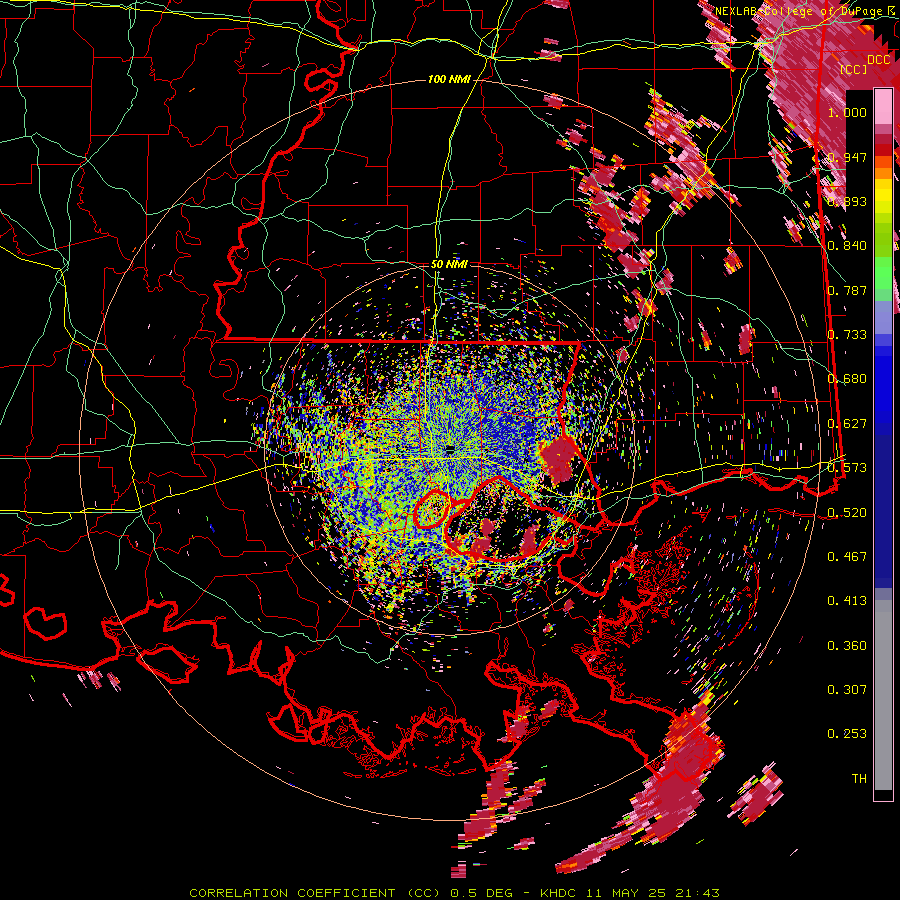Click the 0.680 scale value

point(847,379)
